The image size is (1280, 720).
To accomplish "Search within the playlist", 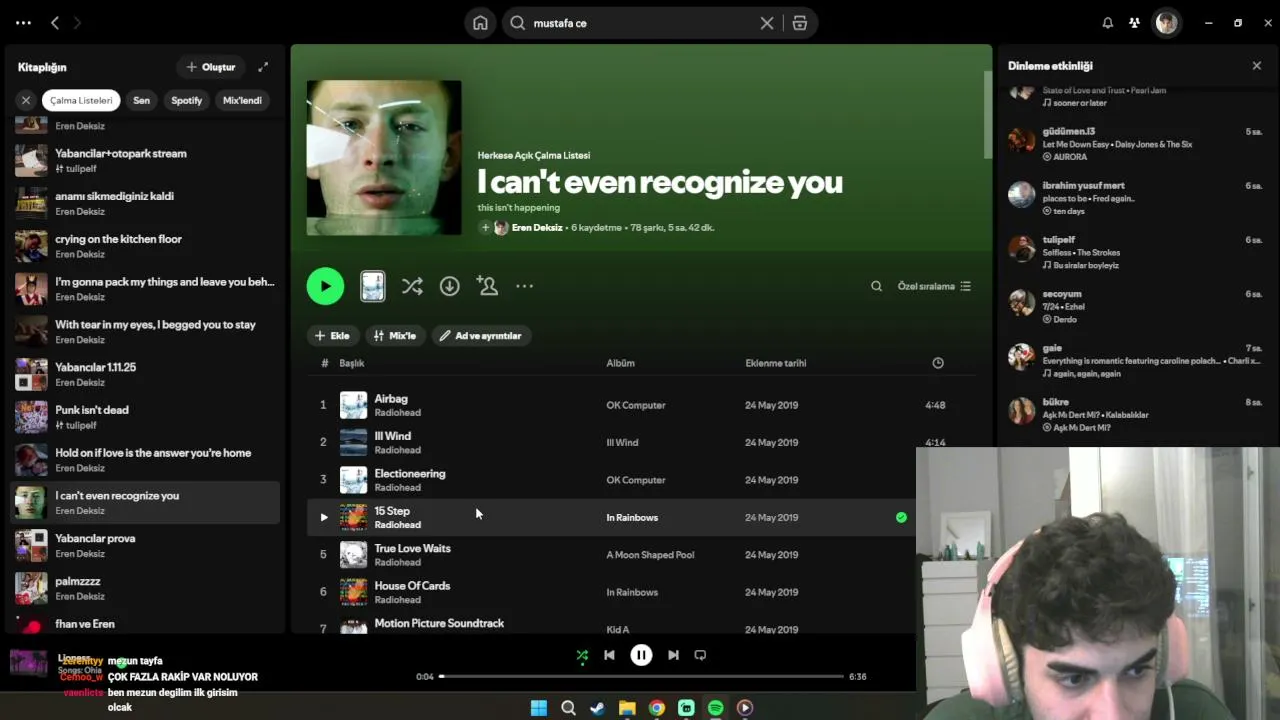I will [876, 286].
